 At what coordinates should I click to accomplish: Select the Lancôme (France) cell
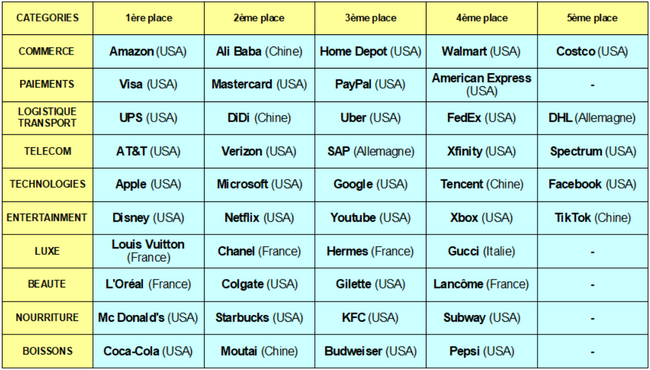(482, 284)
